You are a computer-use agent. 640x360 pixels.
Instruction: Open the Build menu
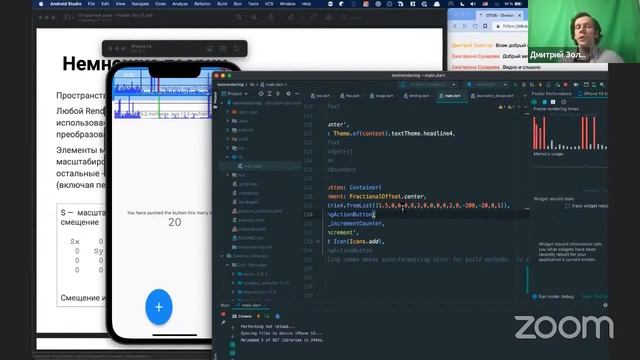pyautogui.click(x=222, y=4)
